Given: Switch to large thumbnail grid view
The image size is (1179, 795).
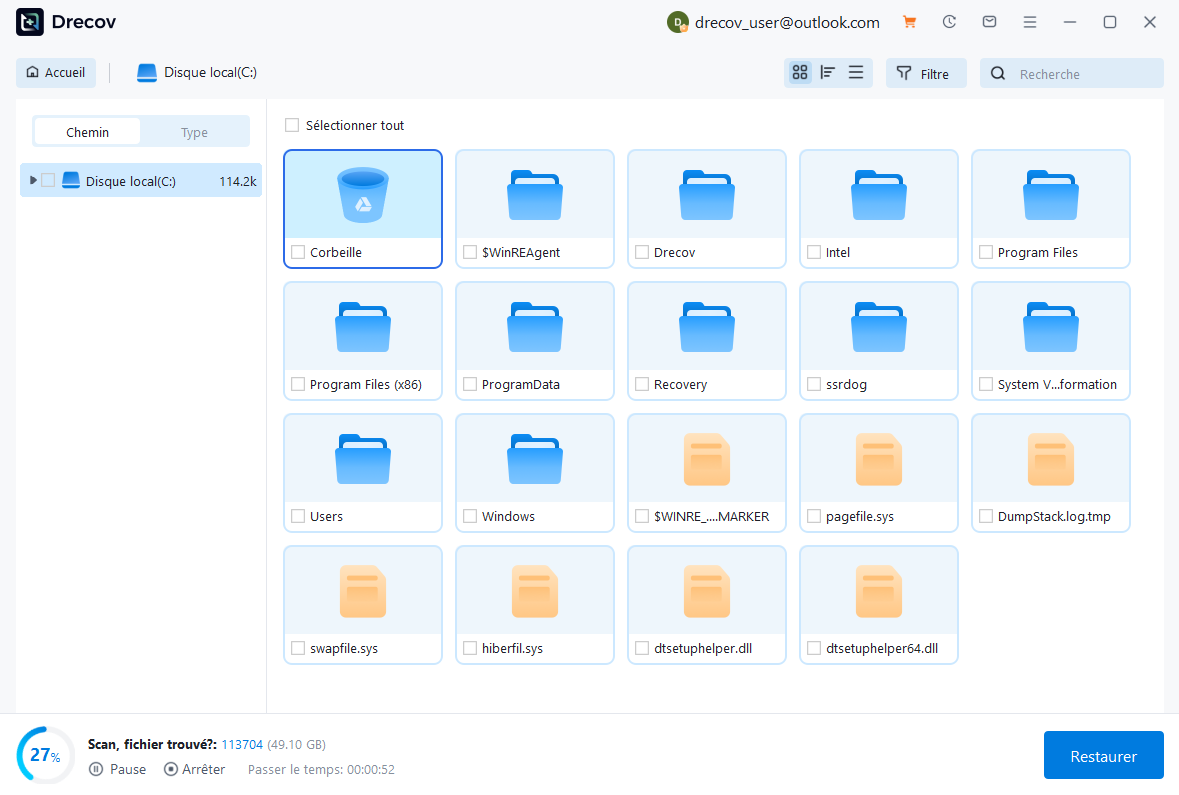Looking at the screenshot, I should coord(799,72).
